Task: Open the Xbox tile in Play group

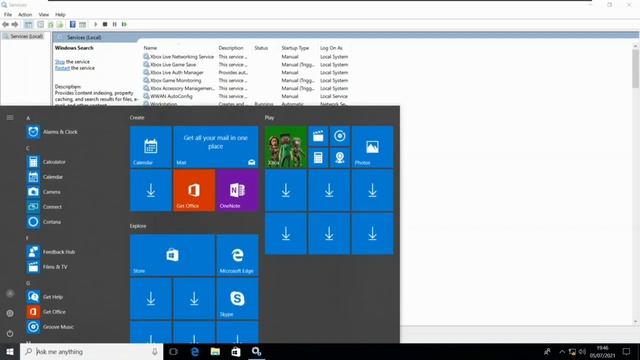Action: click(286, 147)
